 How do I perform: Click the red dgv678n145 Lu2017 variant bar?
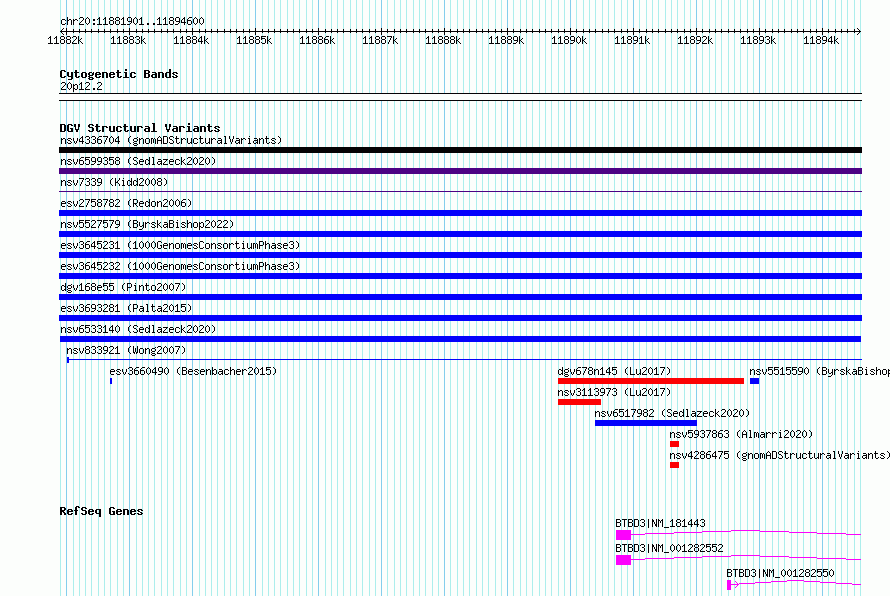(x=650, y=381)
